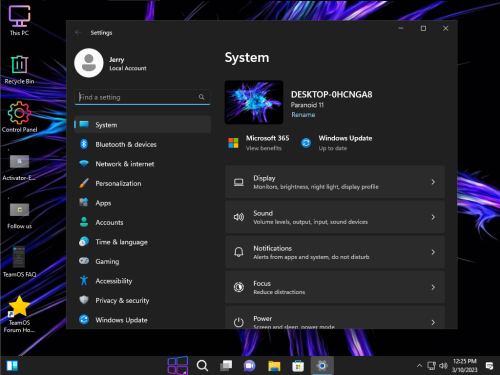Open Accounts category in sidebar
Image resolution: width=500 pixels, height=375 pixels.
(143, 222)
